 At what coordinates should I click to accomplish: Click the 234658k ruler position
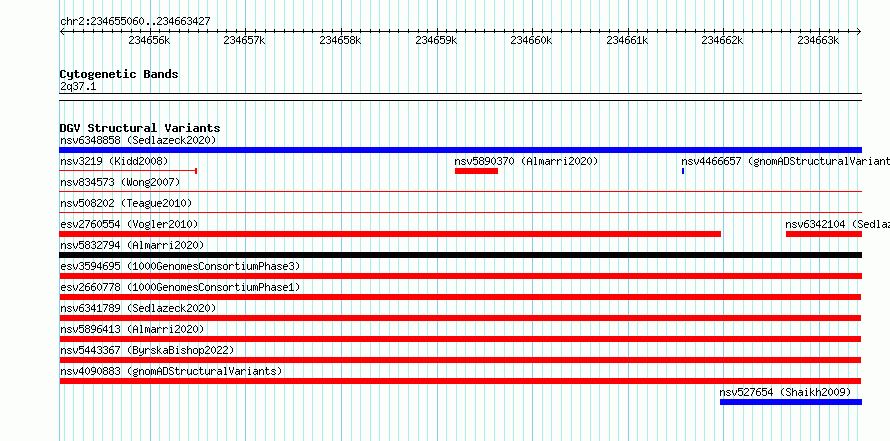point(340,41)
